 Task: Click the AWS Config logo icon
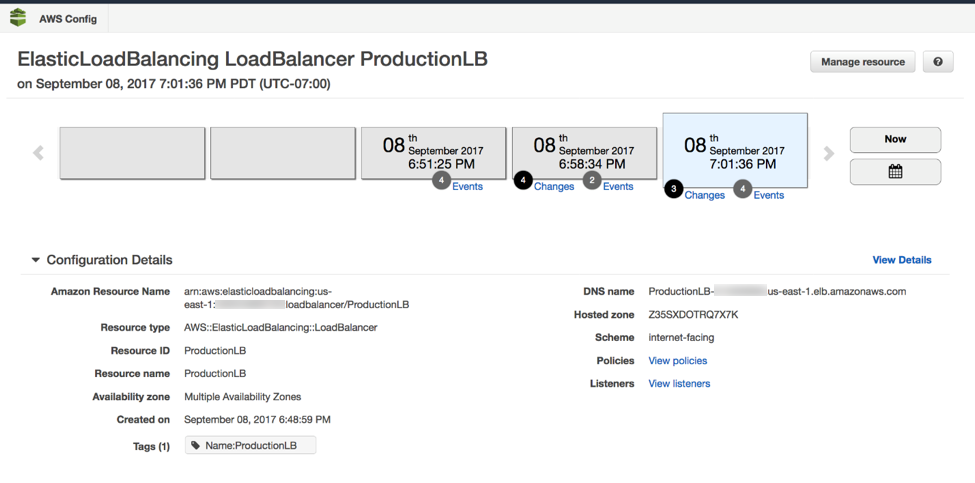(18, 18)
